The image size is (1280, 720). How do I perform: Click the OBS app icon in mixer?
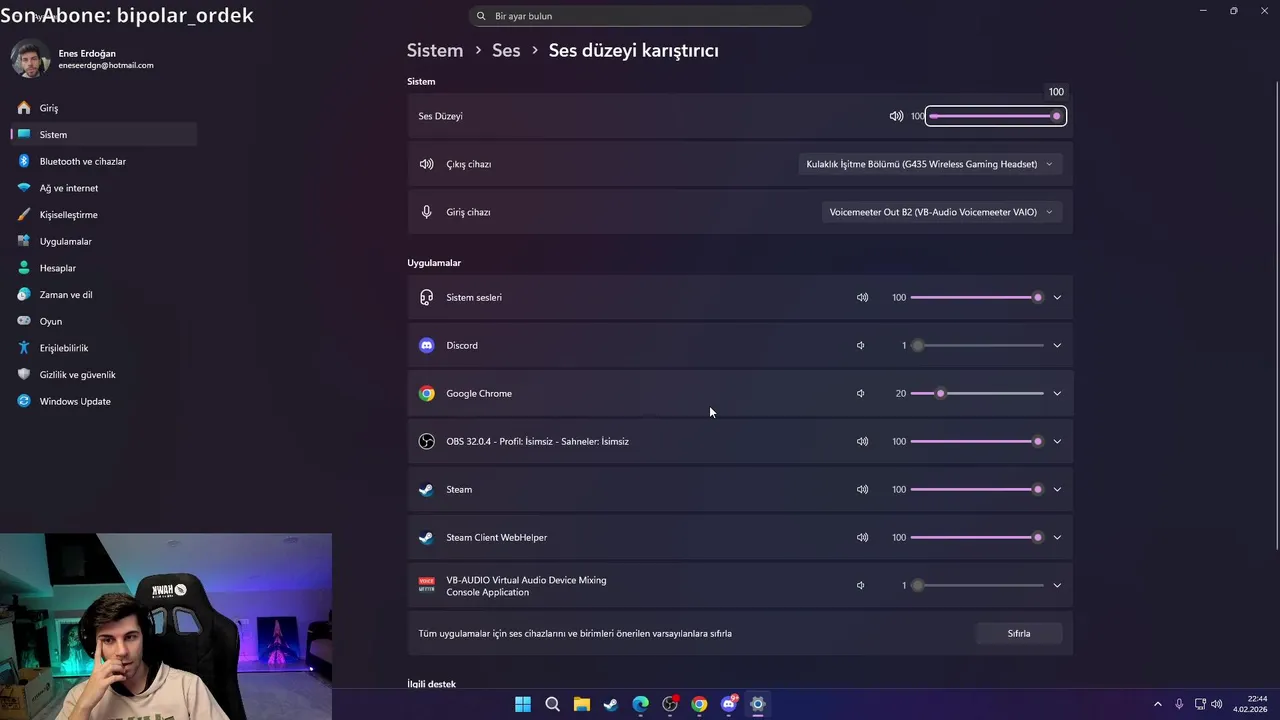[x=427, y=441]
